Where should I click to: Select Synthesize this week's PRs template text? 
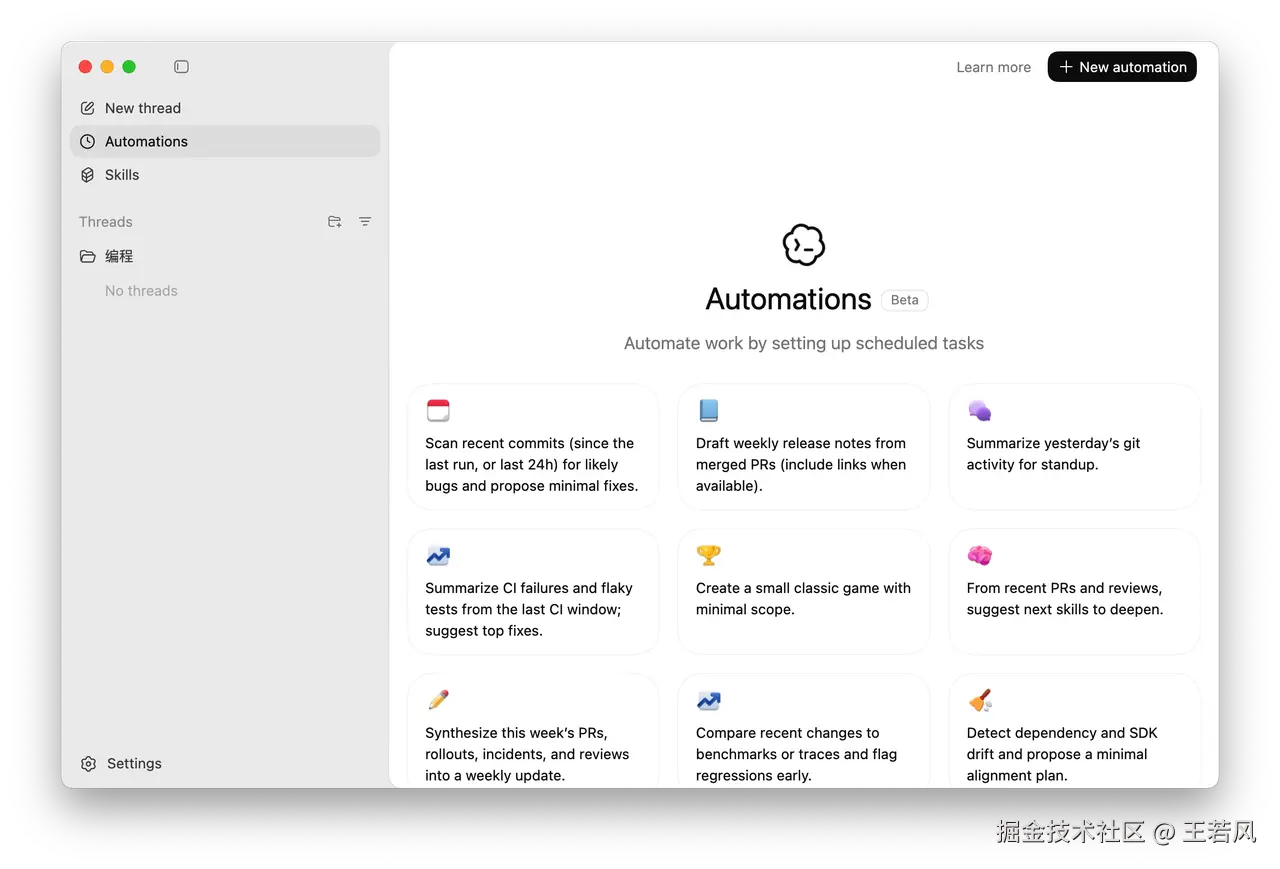pyautogui.click(x=527, y=755)
